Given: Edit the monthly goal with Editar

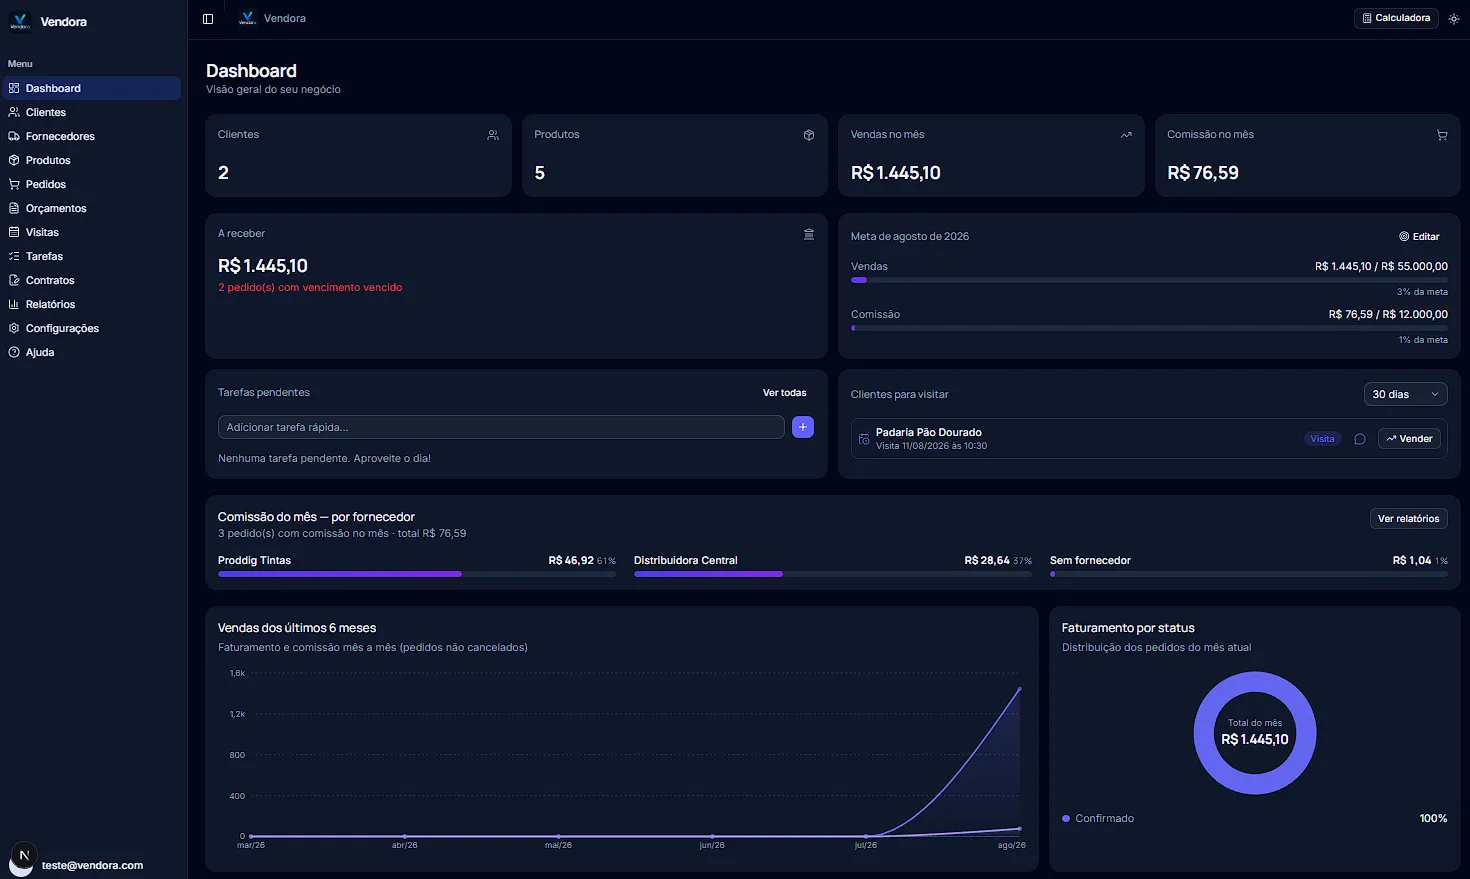Looking at the screenshot, I should click(1420, 237).
